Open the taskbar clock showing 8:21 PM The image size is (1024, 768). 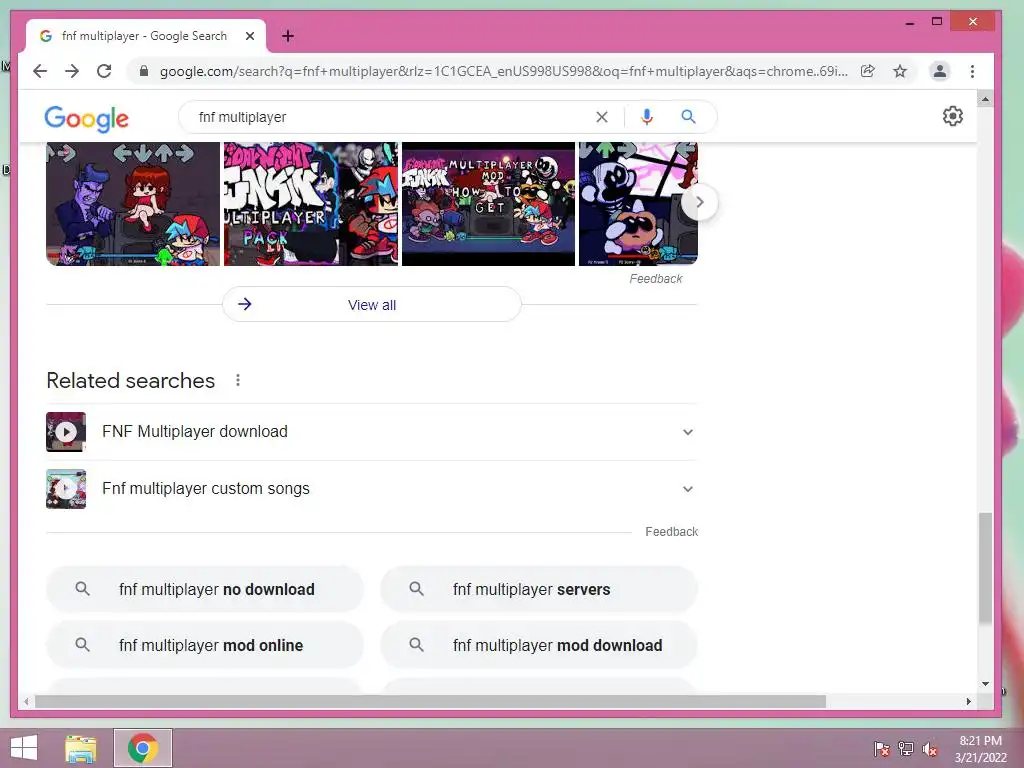[981, 749]
